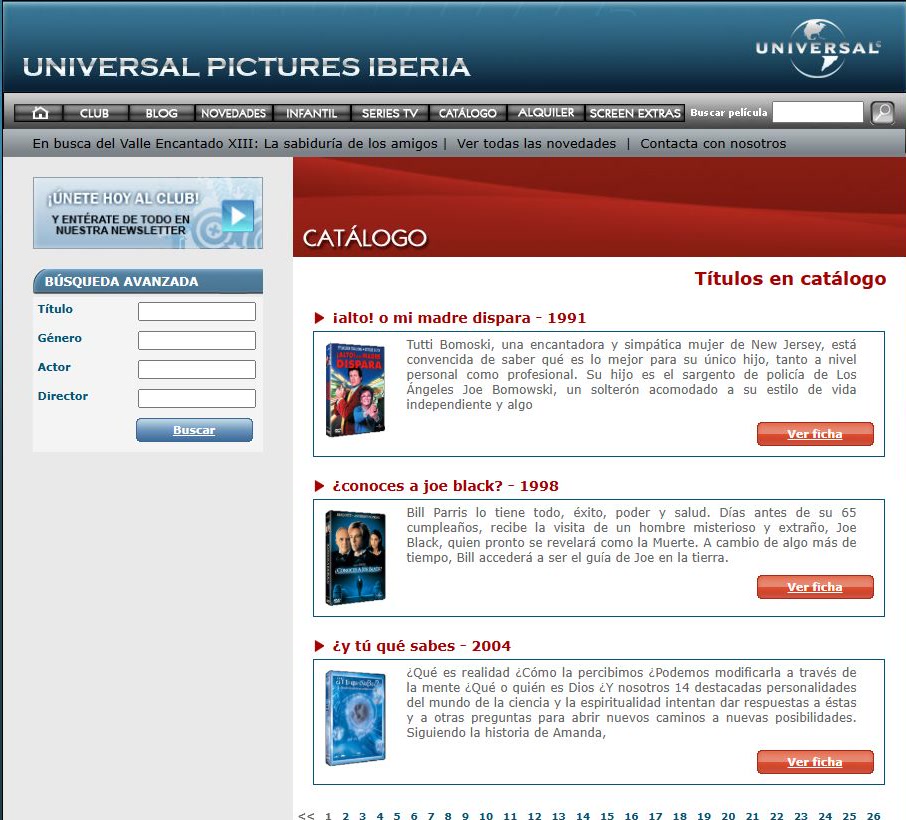Click the Género input field

point(197,340)
